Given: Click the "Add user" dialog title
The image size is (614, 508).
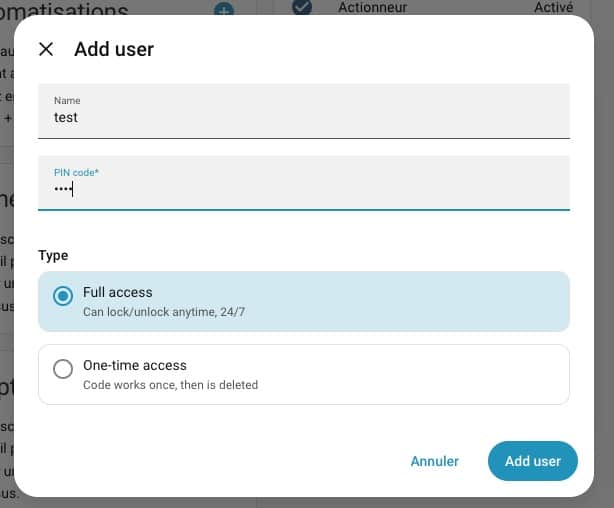Looking at the screenshot, I should point(114,49).
